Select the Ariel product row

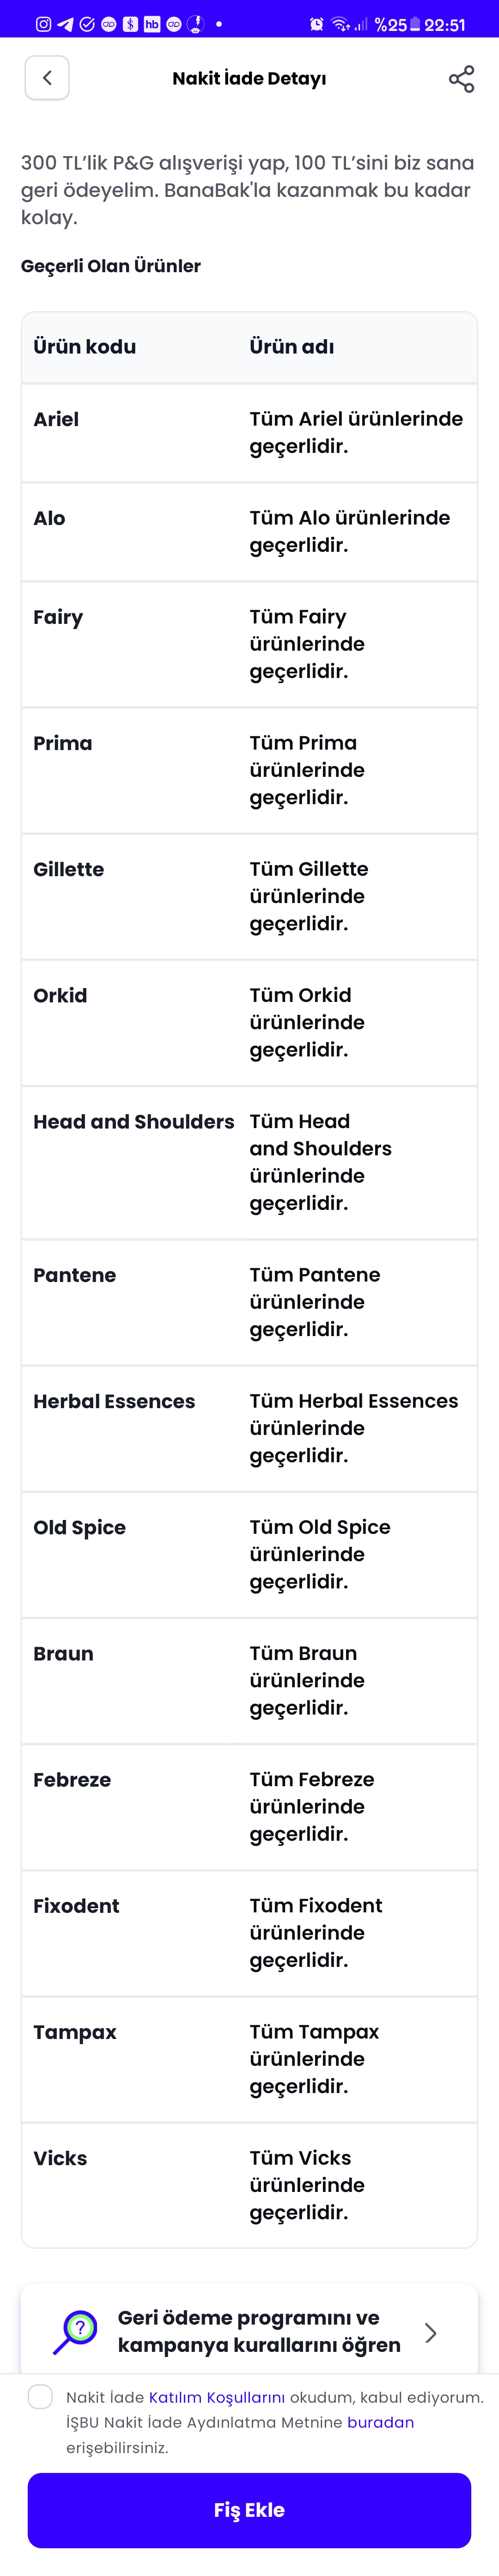click(249, 433)
